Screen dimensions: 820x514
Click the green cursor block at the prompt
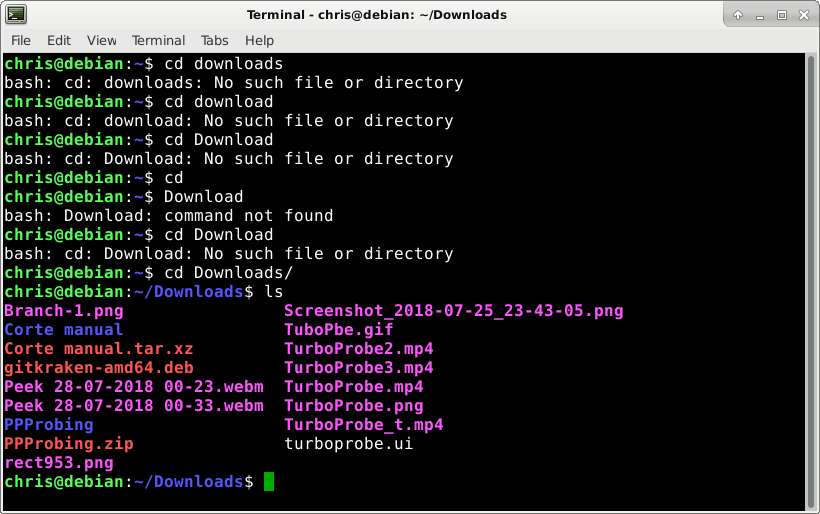pyautogui.click(x=269, y=482)
